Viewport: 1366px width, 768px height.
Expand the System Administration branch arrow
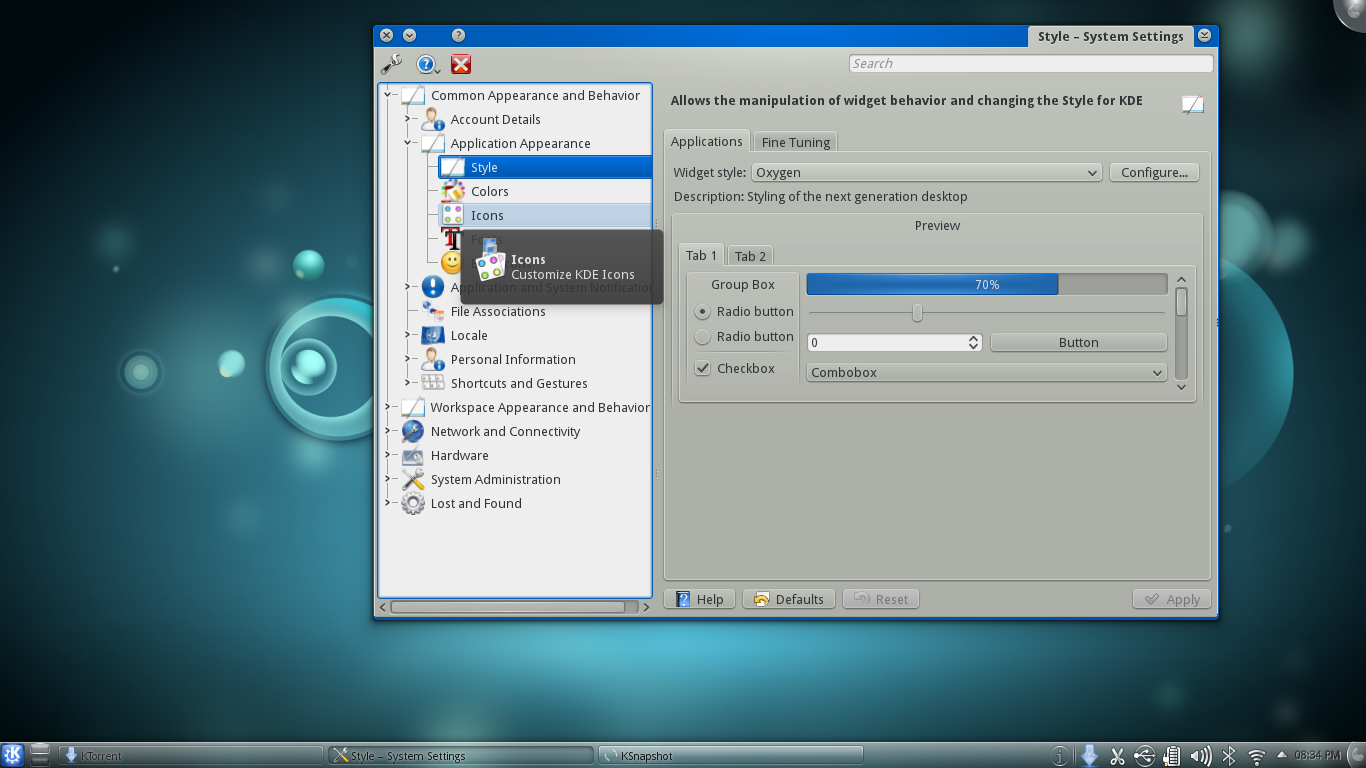388,479
